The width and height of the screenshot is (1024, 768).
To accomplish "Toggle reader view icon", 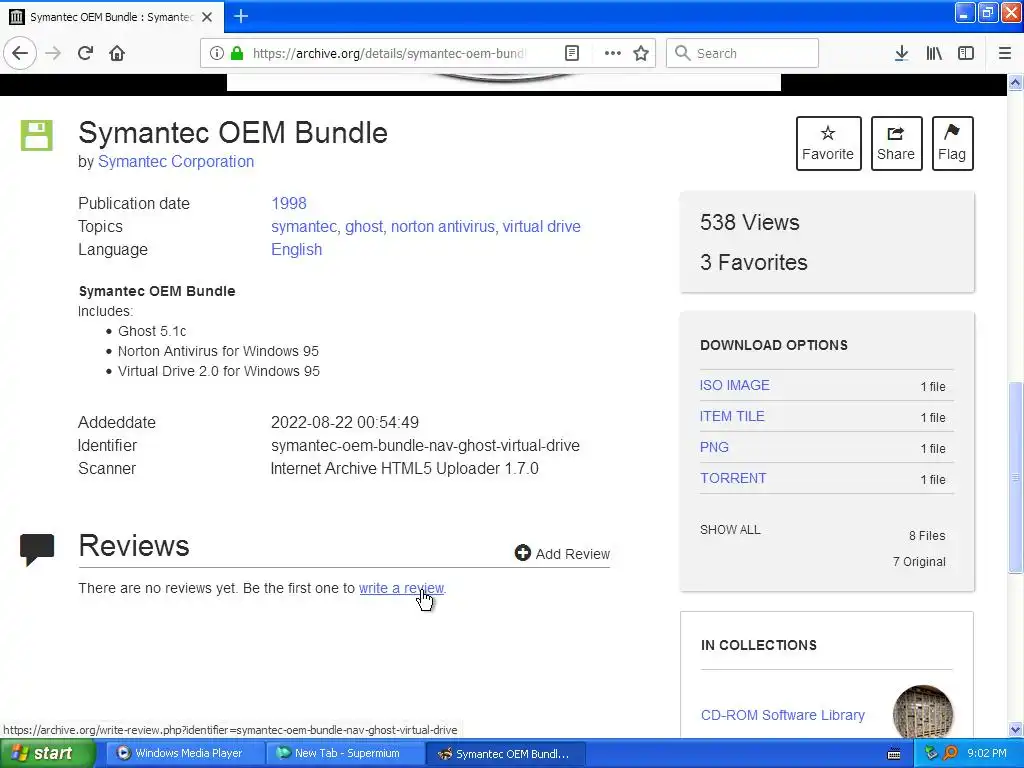I will click(571, 53).
